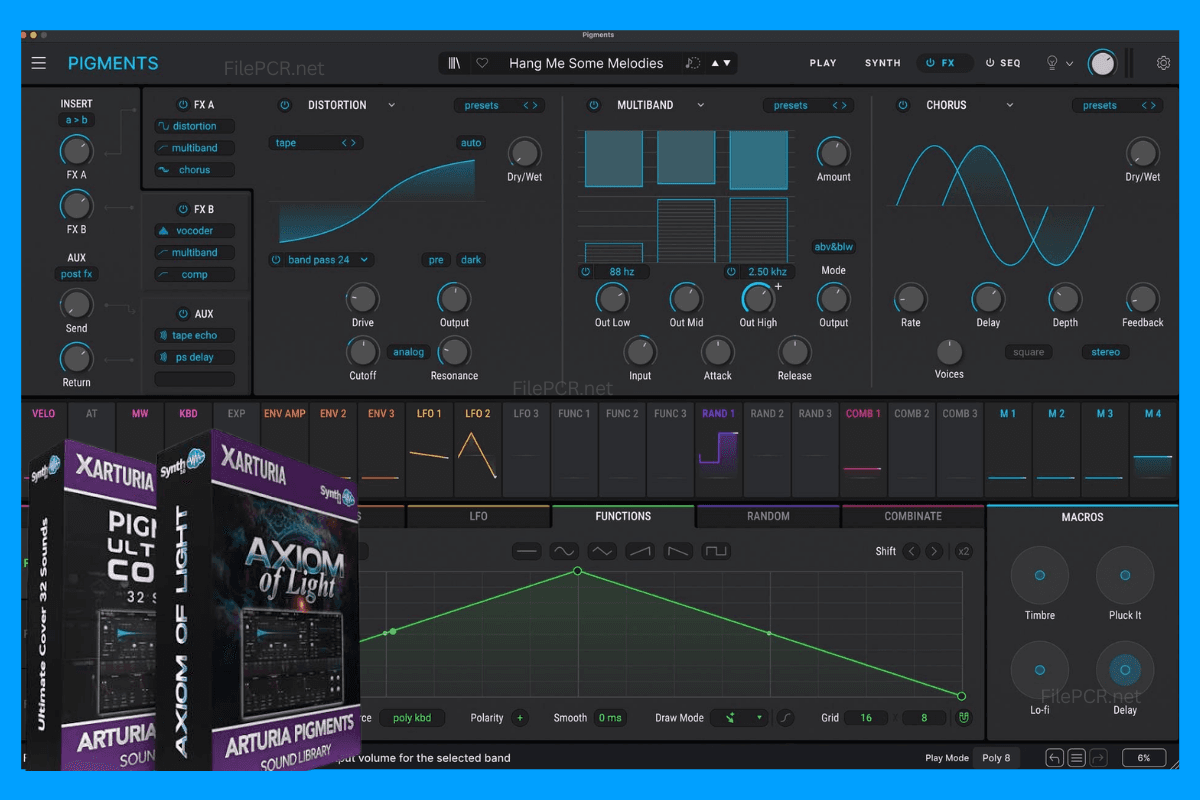Click the preset up/down navigation arrows
Image resolution: width=1200 pixels, height=800 pixels.
click(721, 63)
